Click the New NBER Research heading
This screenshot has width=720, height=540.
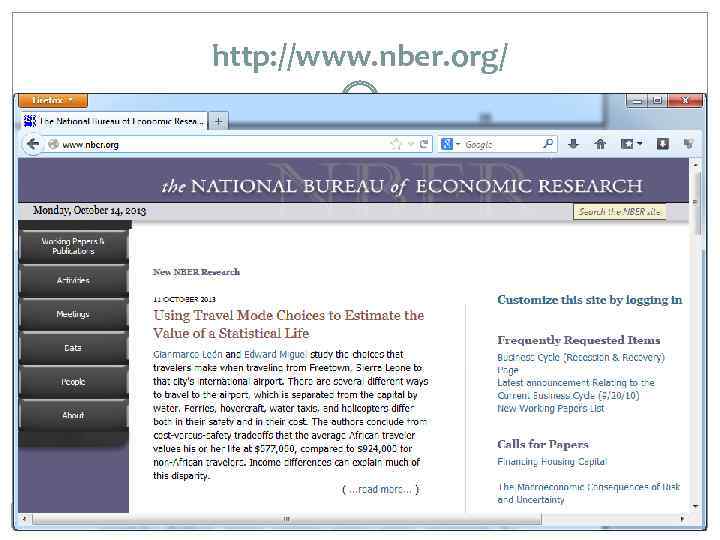(196, 272)
